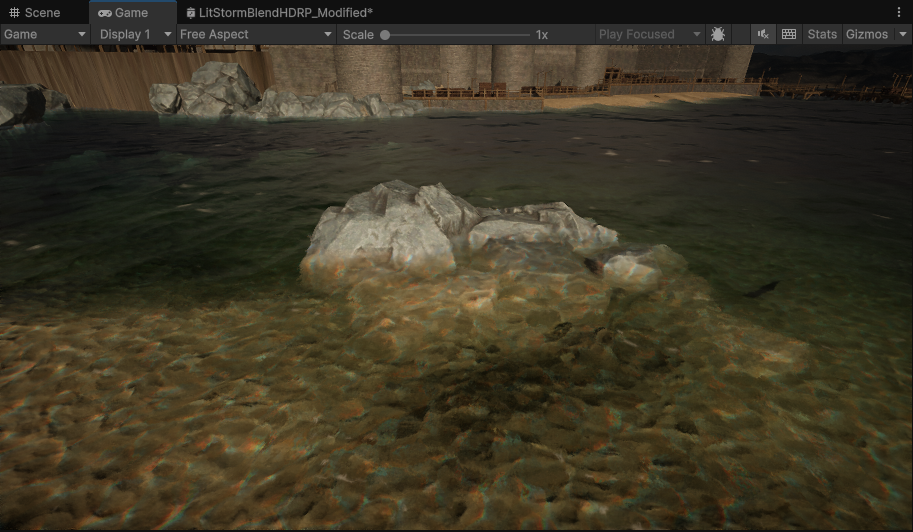Toggle the Mute Audio speaker icon

pyautogui.click(x=763, y=34)
